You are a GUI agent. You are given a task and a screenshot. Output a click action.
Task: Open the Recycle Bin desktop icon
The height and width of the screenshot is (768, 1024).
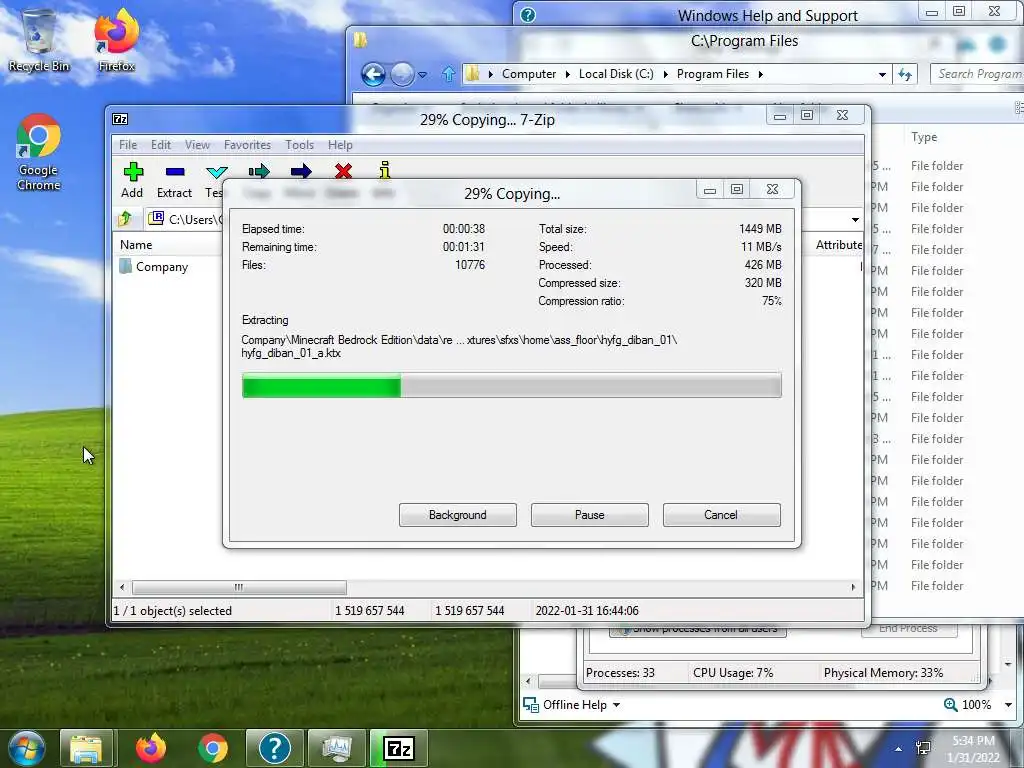[x=39, y=40]
